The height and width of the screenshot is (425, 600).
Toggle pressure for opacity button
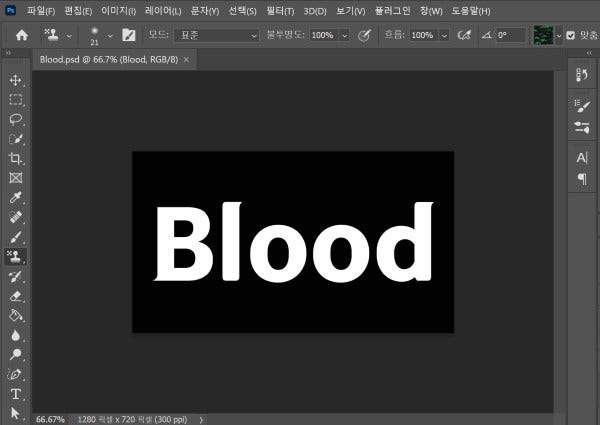pos(364,35)
